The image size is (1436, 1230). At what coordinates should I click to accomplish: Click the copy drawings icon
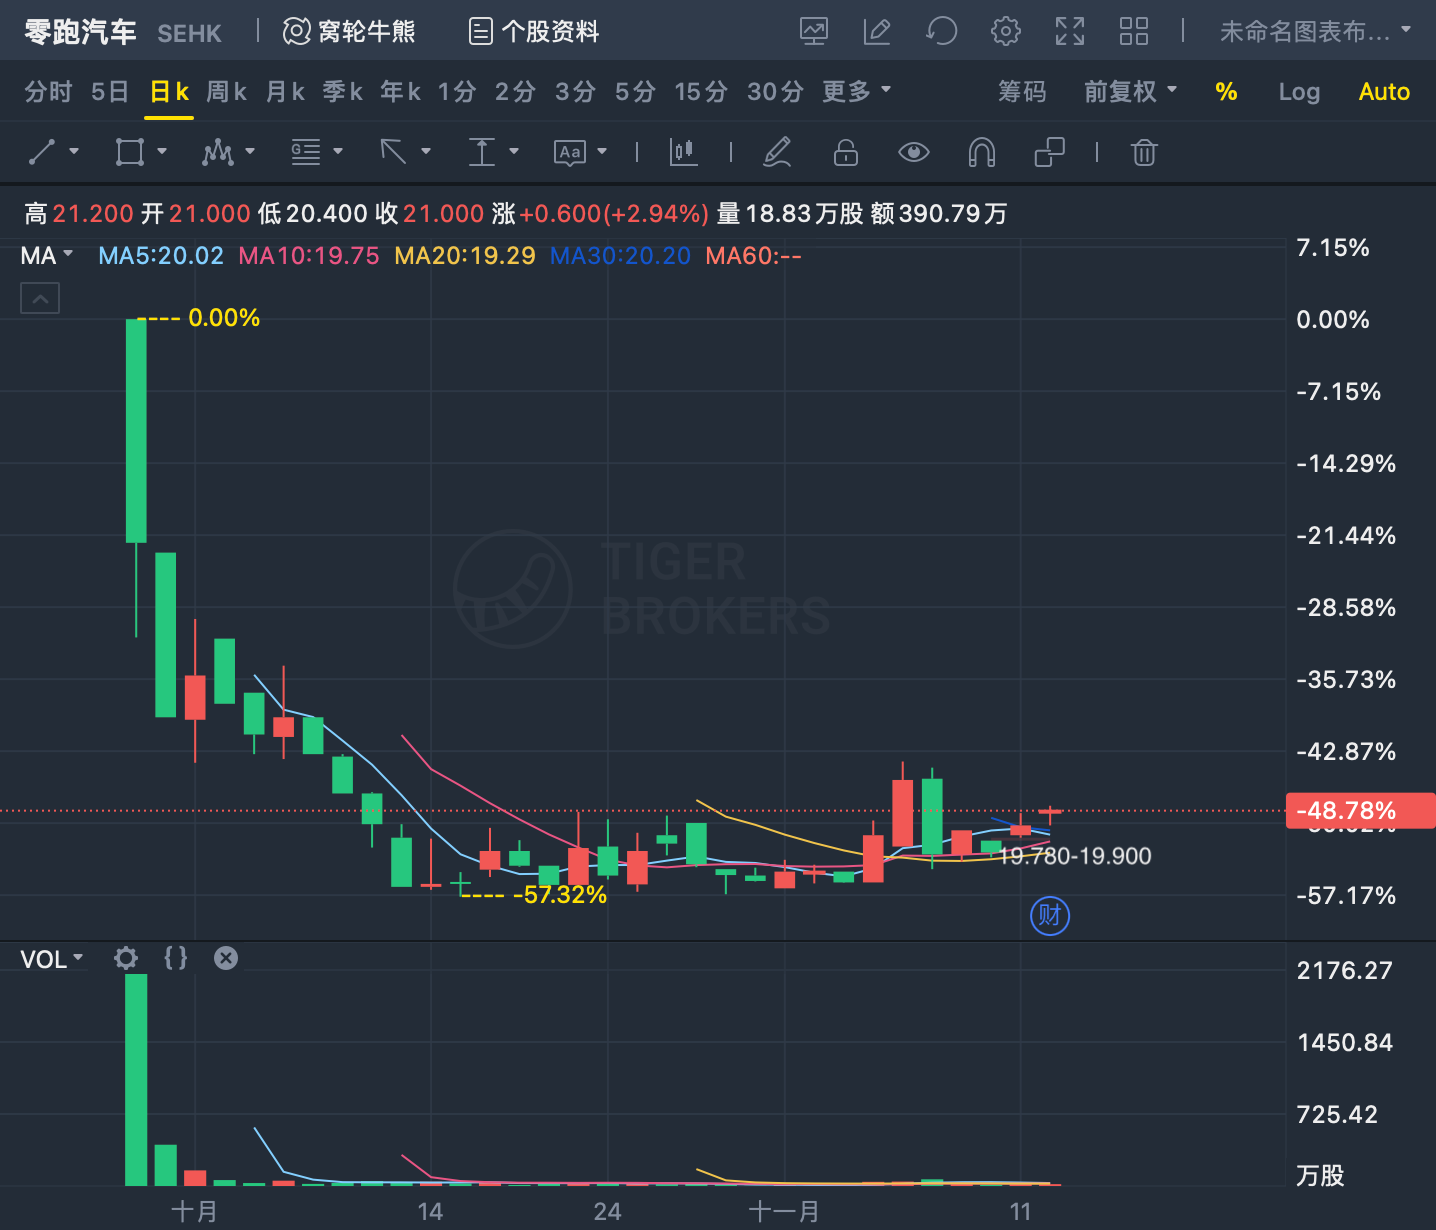click(1049, 152)
